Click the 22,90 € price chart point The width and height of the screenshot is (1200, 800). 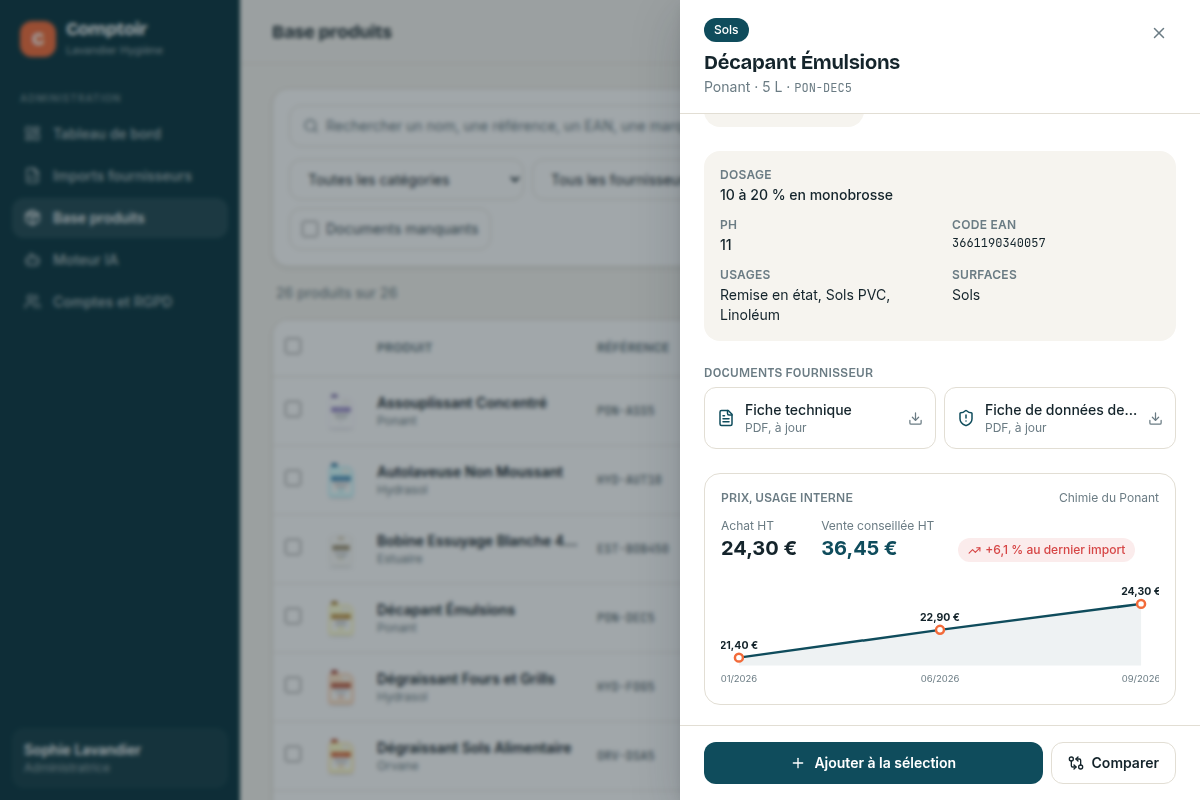[x=940, y=630]
